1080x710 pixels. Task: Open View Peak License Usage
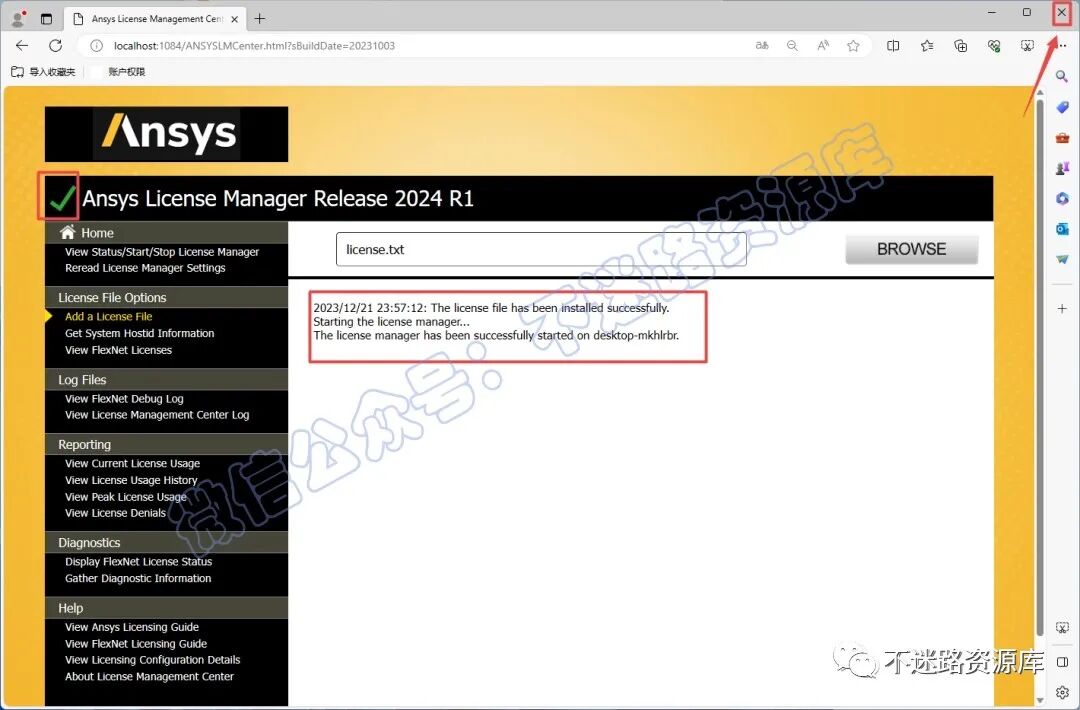tap(125, 497)
